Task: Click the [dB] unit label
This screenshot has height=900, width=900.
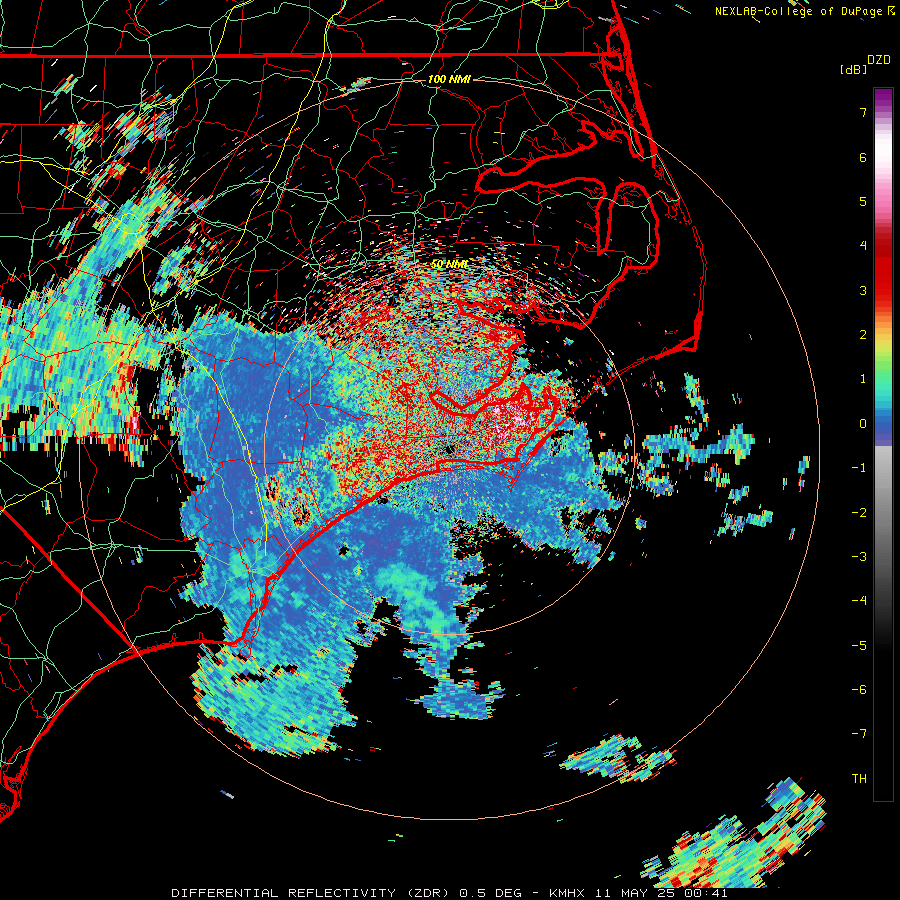Action: (853, 69)
